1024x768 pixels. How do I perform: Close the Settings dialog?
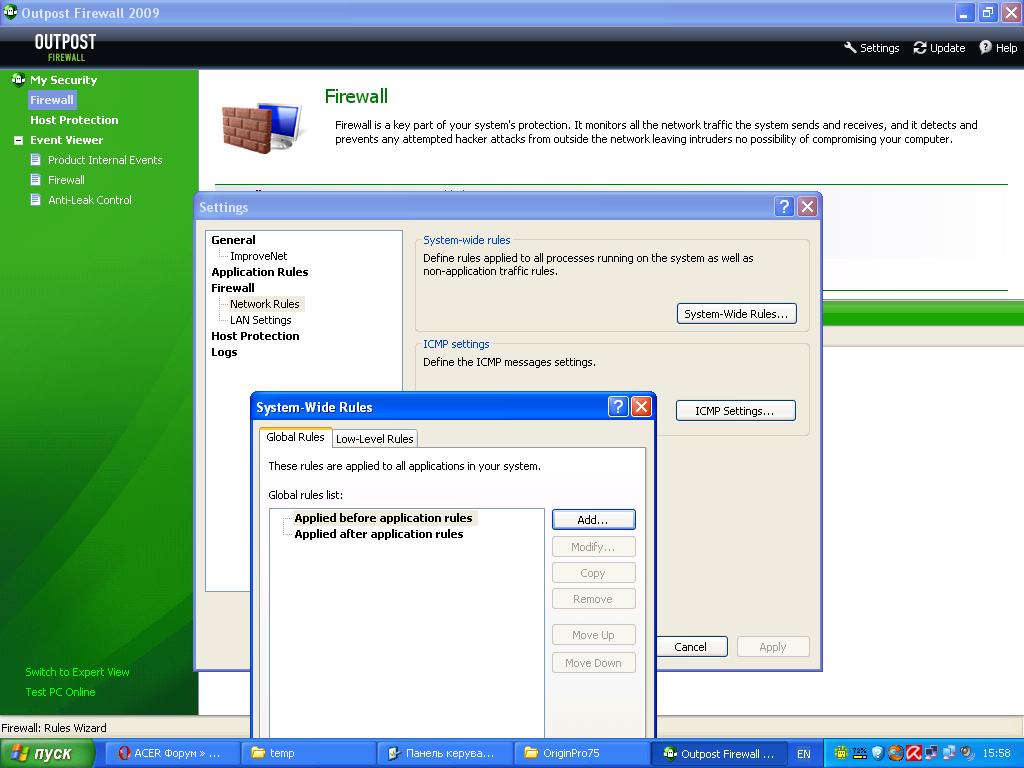[807, 207]
